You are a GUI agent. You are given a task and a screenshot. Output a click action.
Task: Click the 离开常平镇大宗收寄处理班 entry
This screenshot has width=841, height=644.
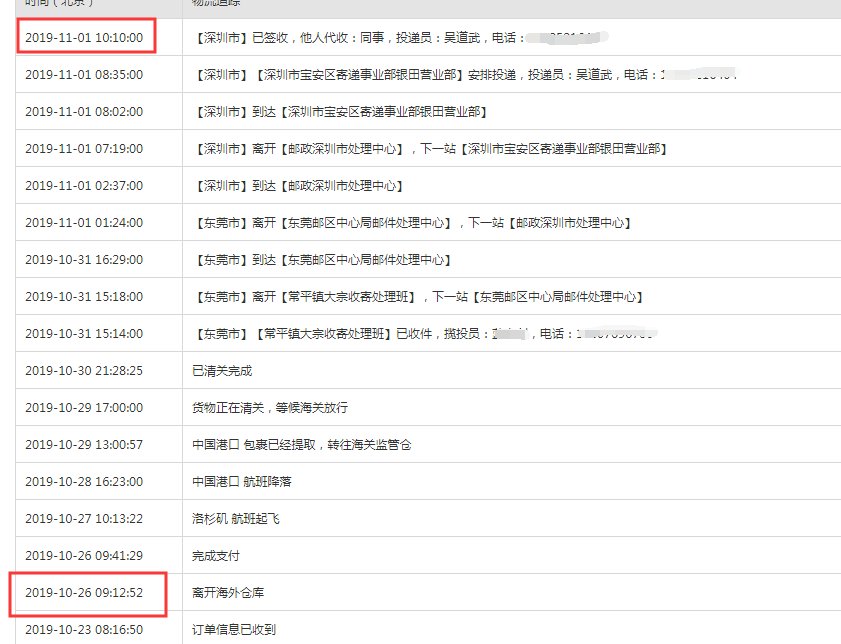[418, 297]
